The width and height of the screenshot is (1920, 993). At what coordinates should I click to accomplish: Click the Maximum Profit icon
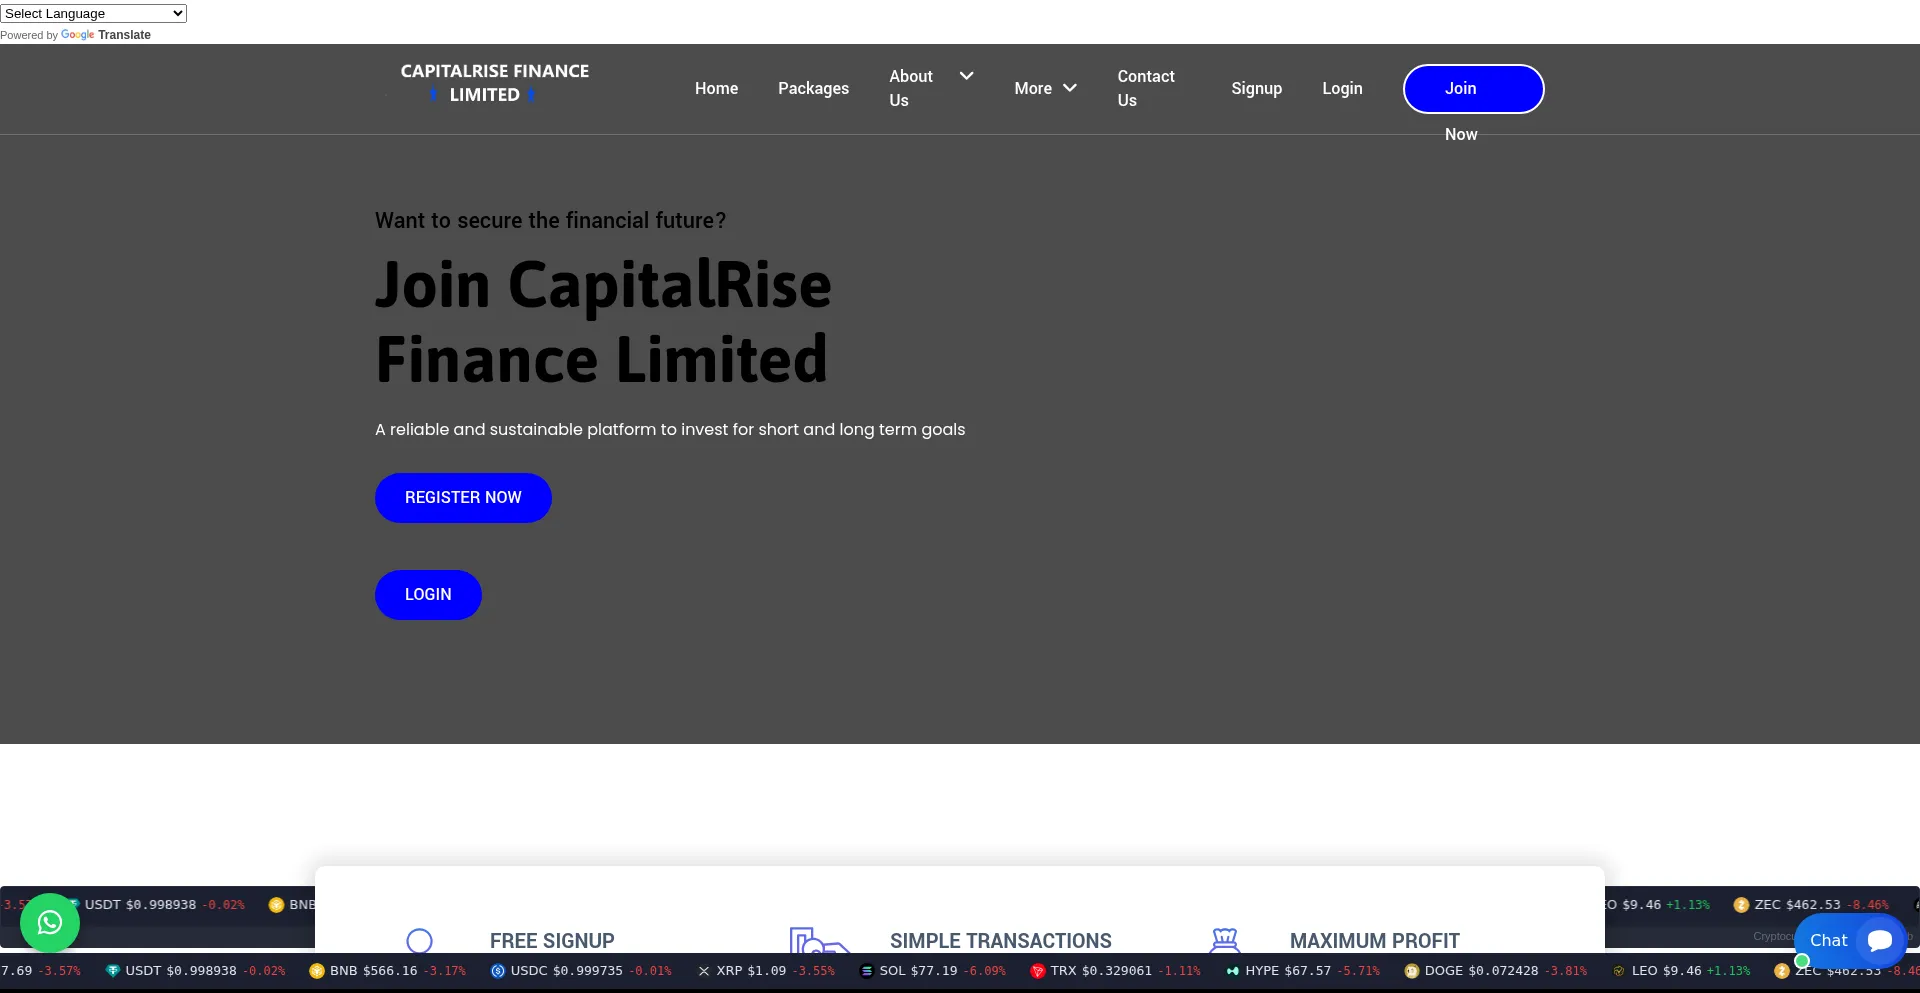(x=1225, y=939)
